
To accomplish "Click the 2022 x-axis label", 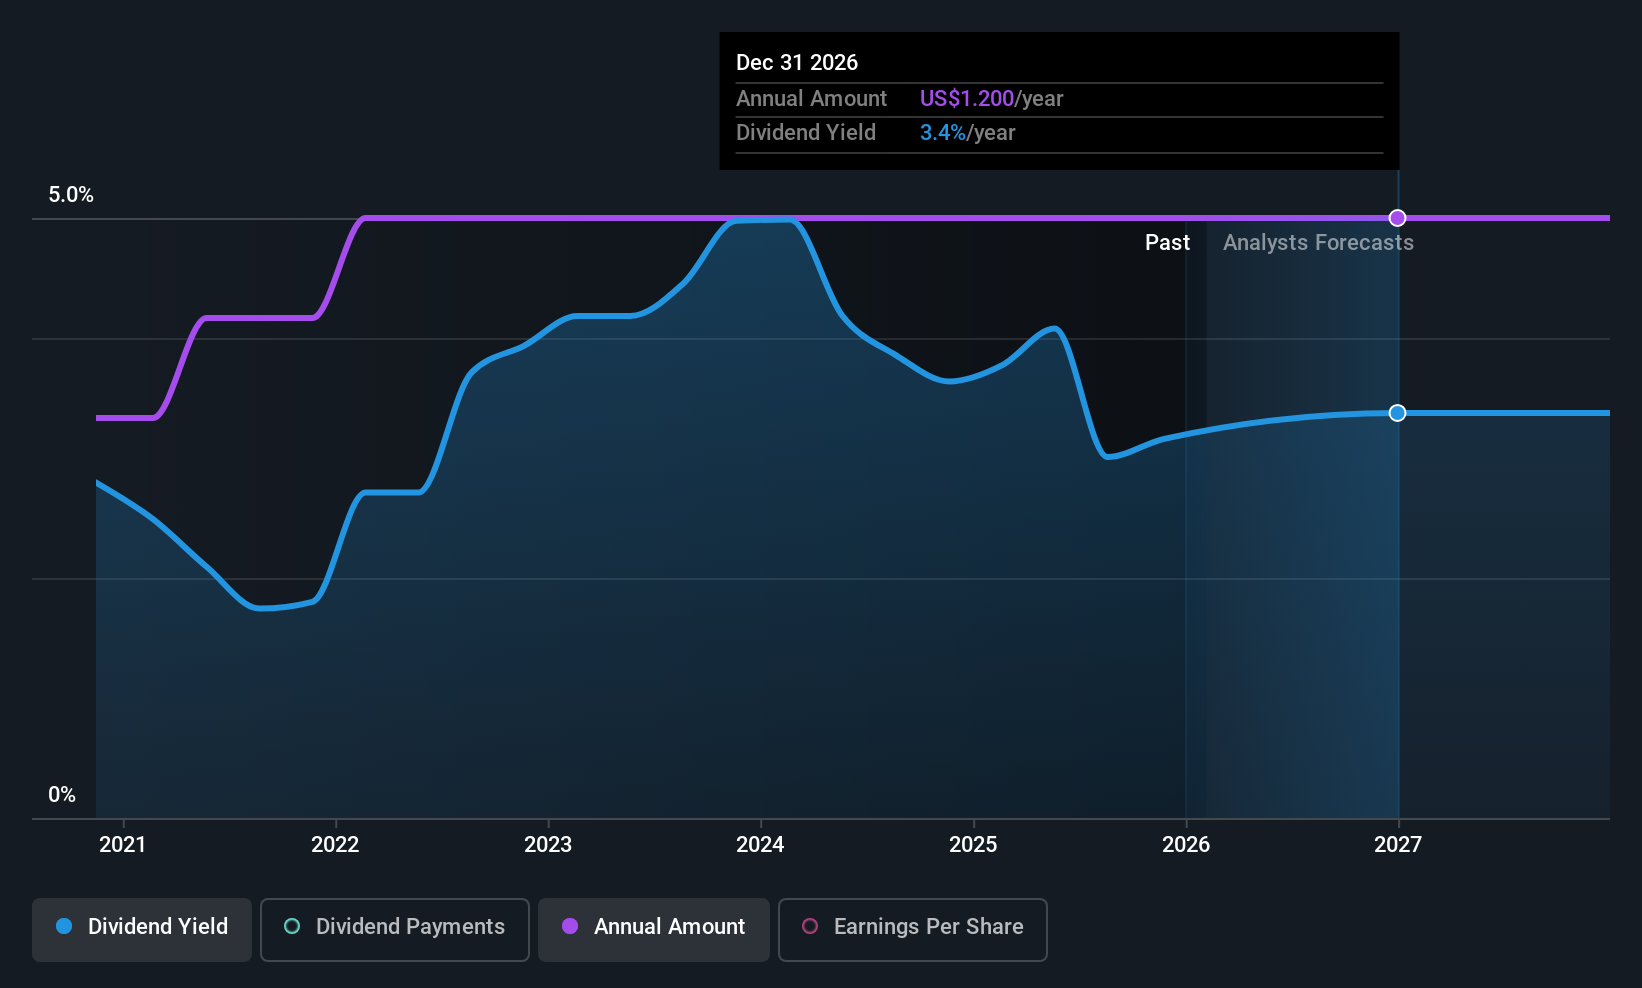I will tap(335, 845).
